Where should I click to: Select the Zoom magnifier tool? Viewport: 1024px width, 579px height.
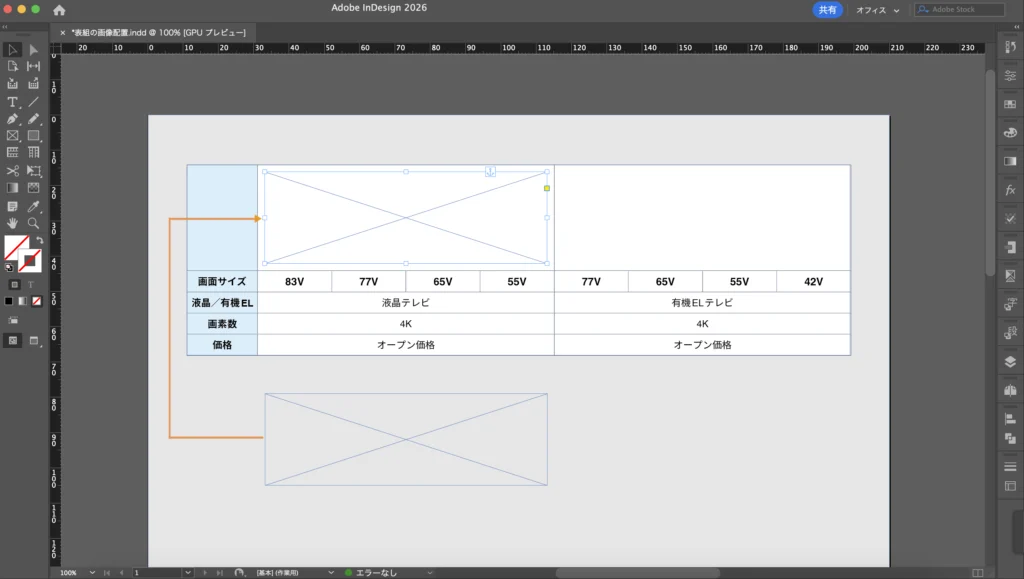click(x=33, y=223)
